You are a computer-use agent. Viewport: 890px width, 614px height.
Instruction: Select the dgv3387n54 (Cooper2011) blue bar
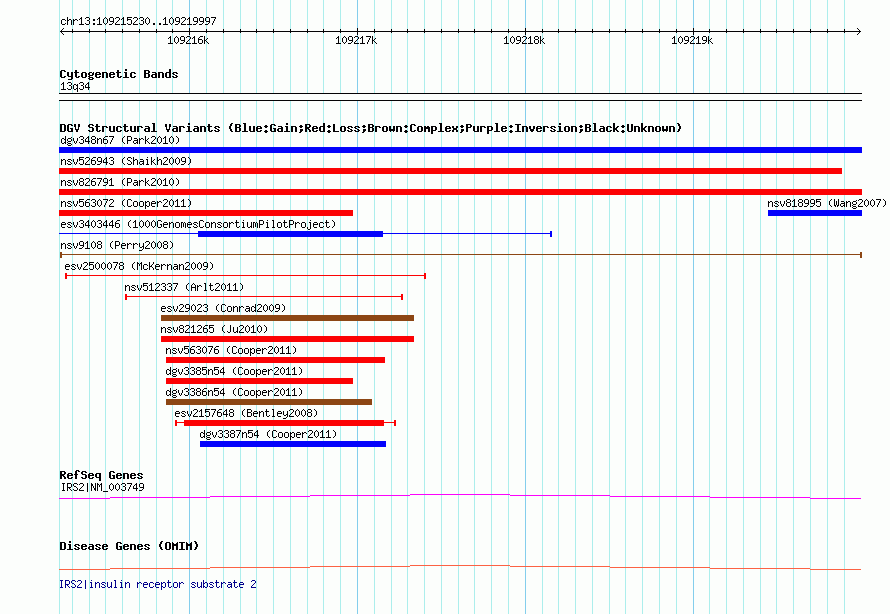293,444
